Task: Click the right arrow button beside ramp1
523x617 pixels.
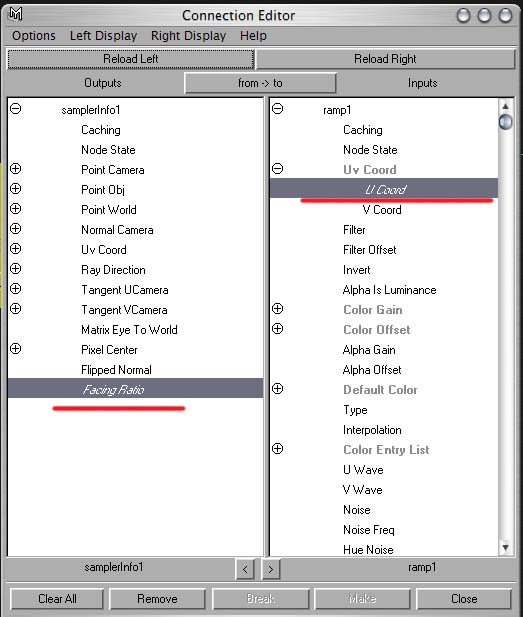Action: 271,569
